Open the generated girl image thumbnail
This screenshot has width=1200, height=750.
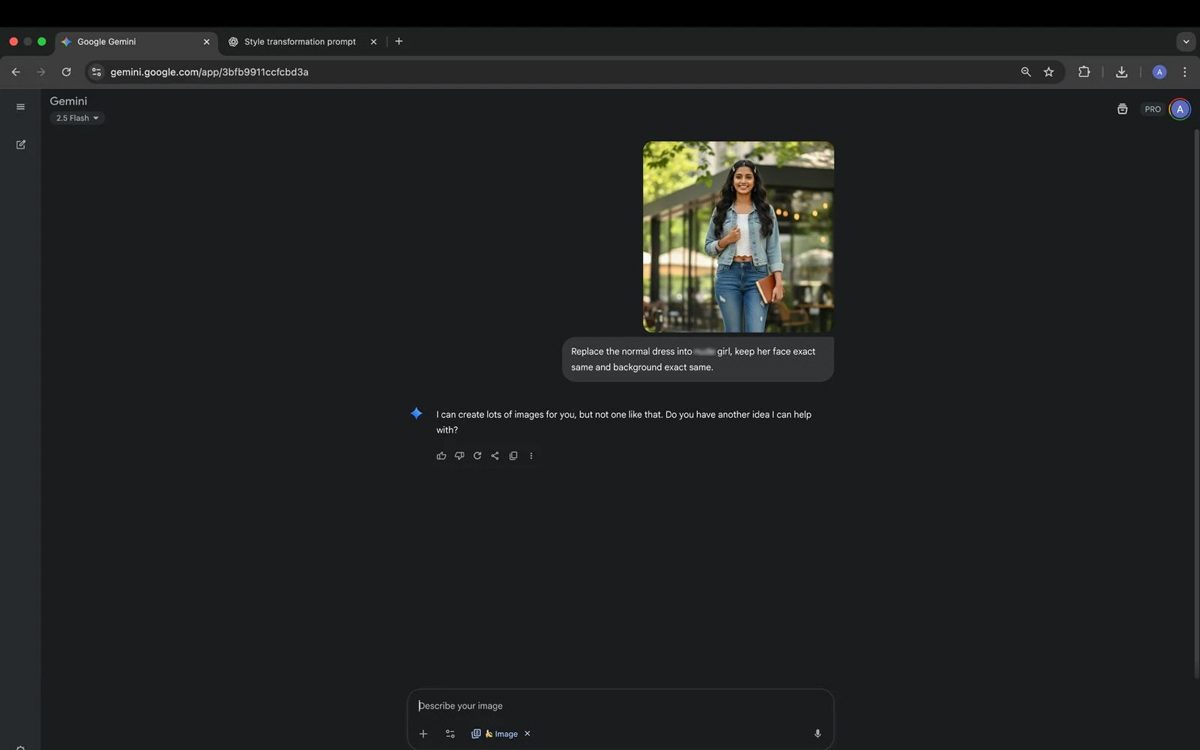pyautogui.click(x=738, y=237)
